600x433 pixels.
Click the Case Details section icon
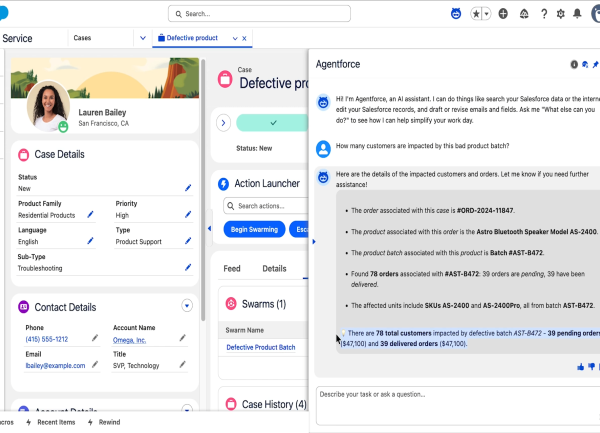click(x=24, y=155)
